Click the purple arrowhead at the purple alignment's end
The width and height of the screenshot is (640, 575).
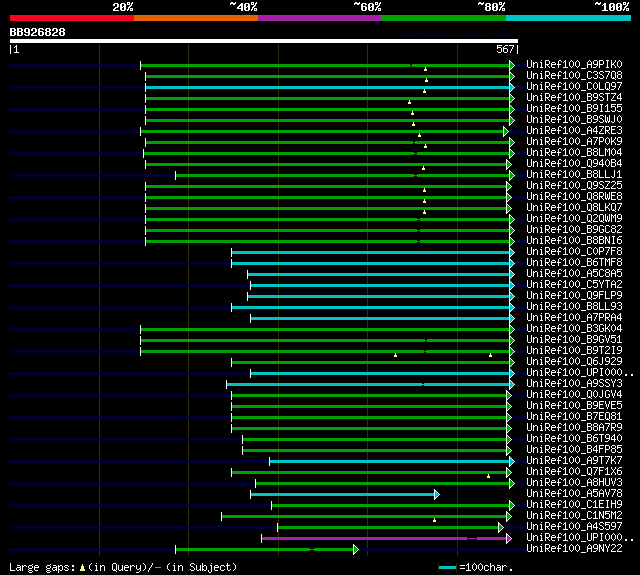click(x=509, y=538)
